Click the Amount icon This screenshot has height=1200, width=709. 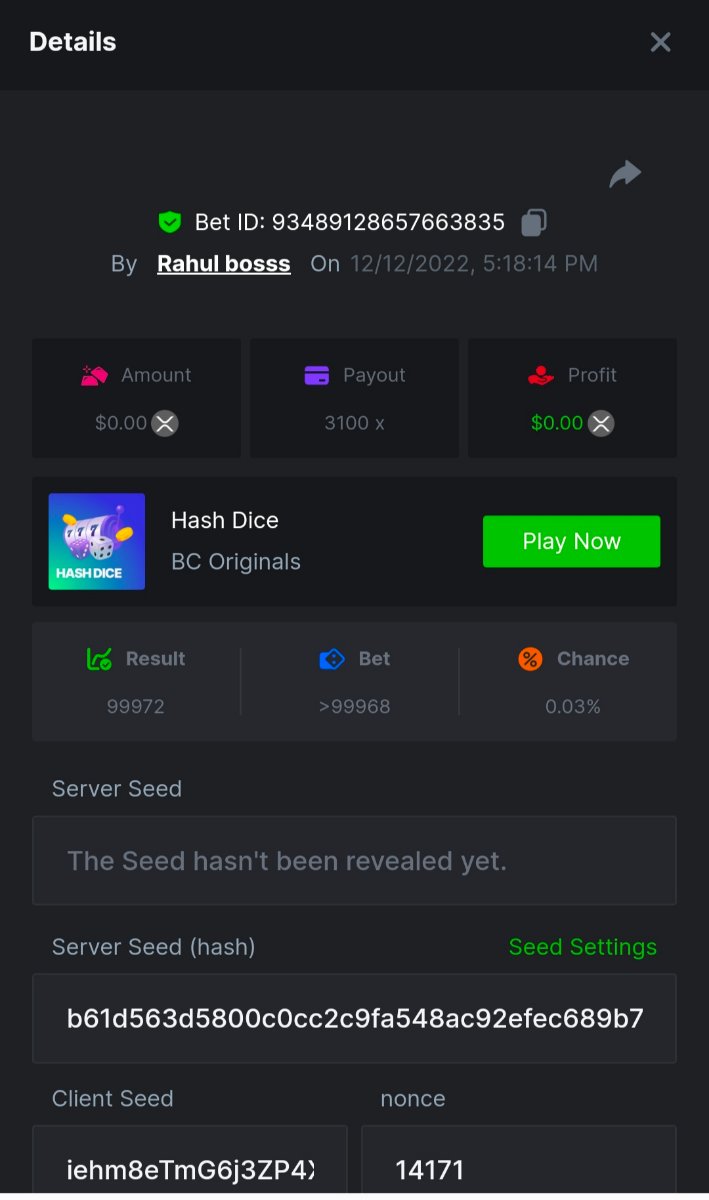[95, 376]
